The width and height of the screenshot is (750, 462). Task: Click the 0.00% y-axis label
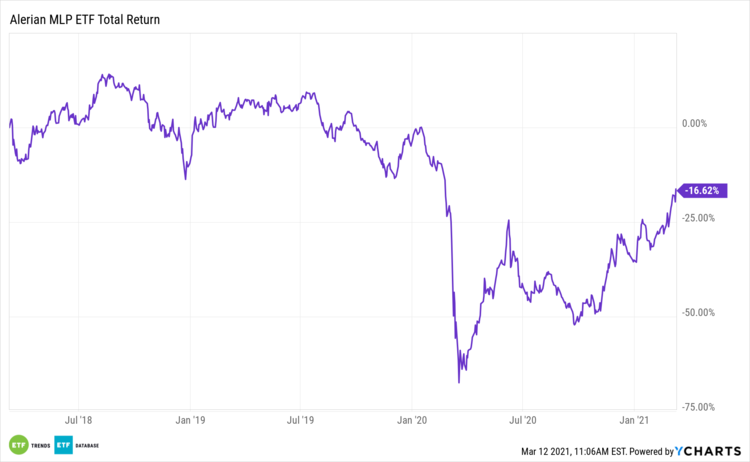tap(694, 124)
